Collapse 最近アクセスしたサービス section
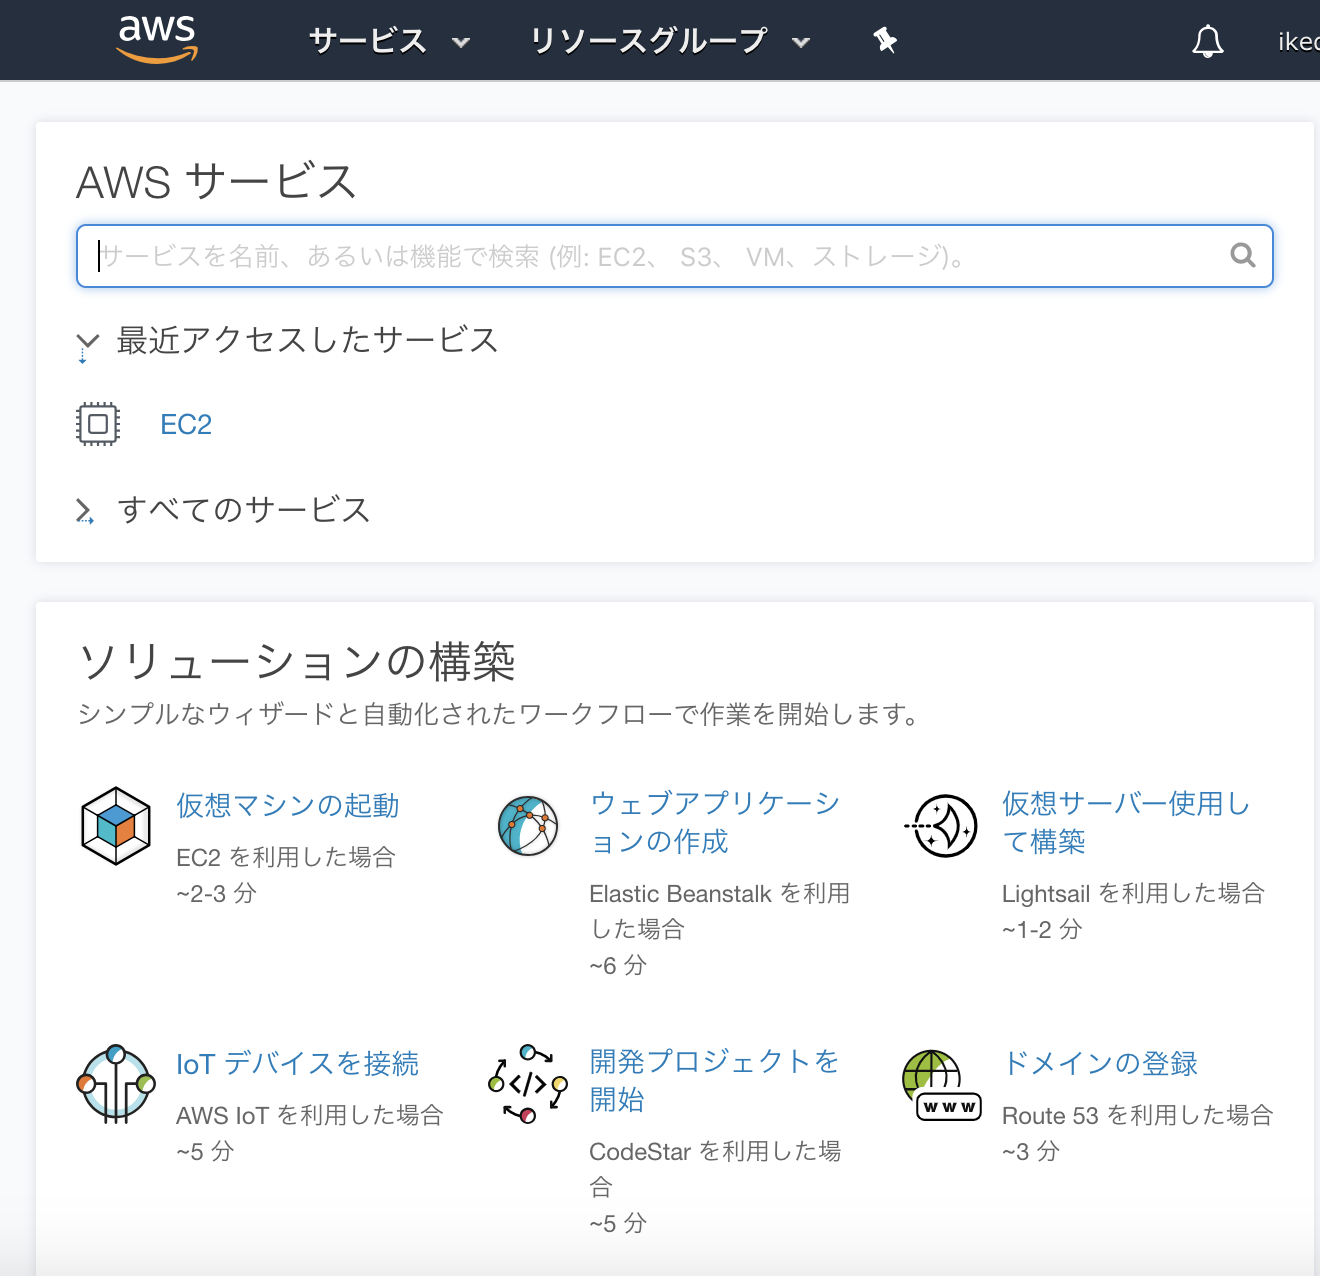Image resolution: width=1320 pixels, height=1276 pixels. 87,343
